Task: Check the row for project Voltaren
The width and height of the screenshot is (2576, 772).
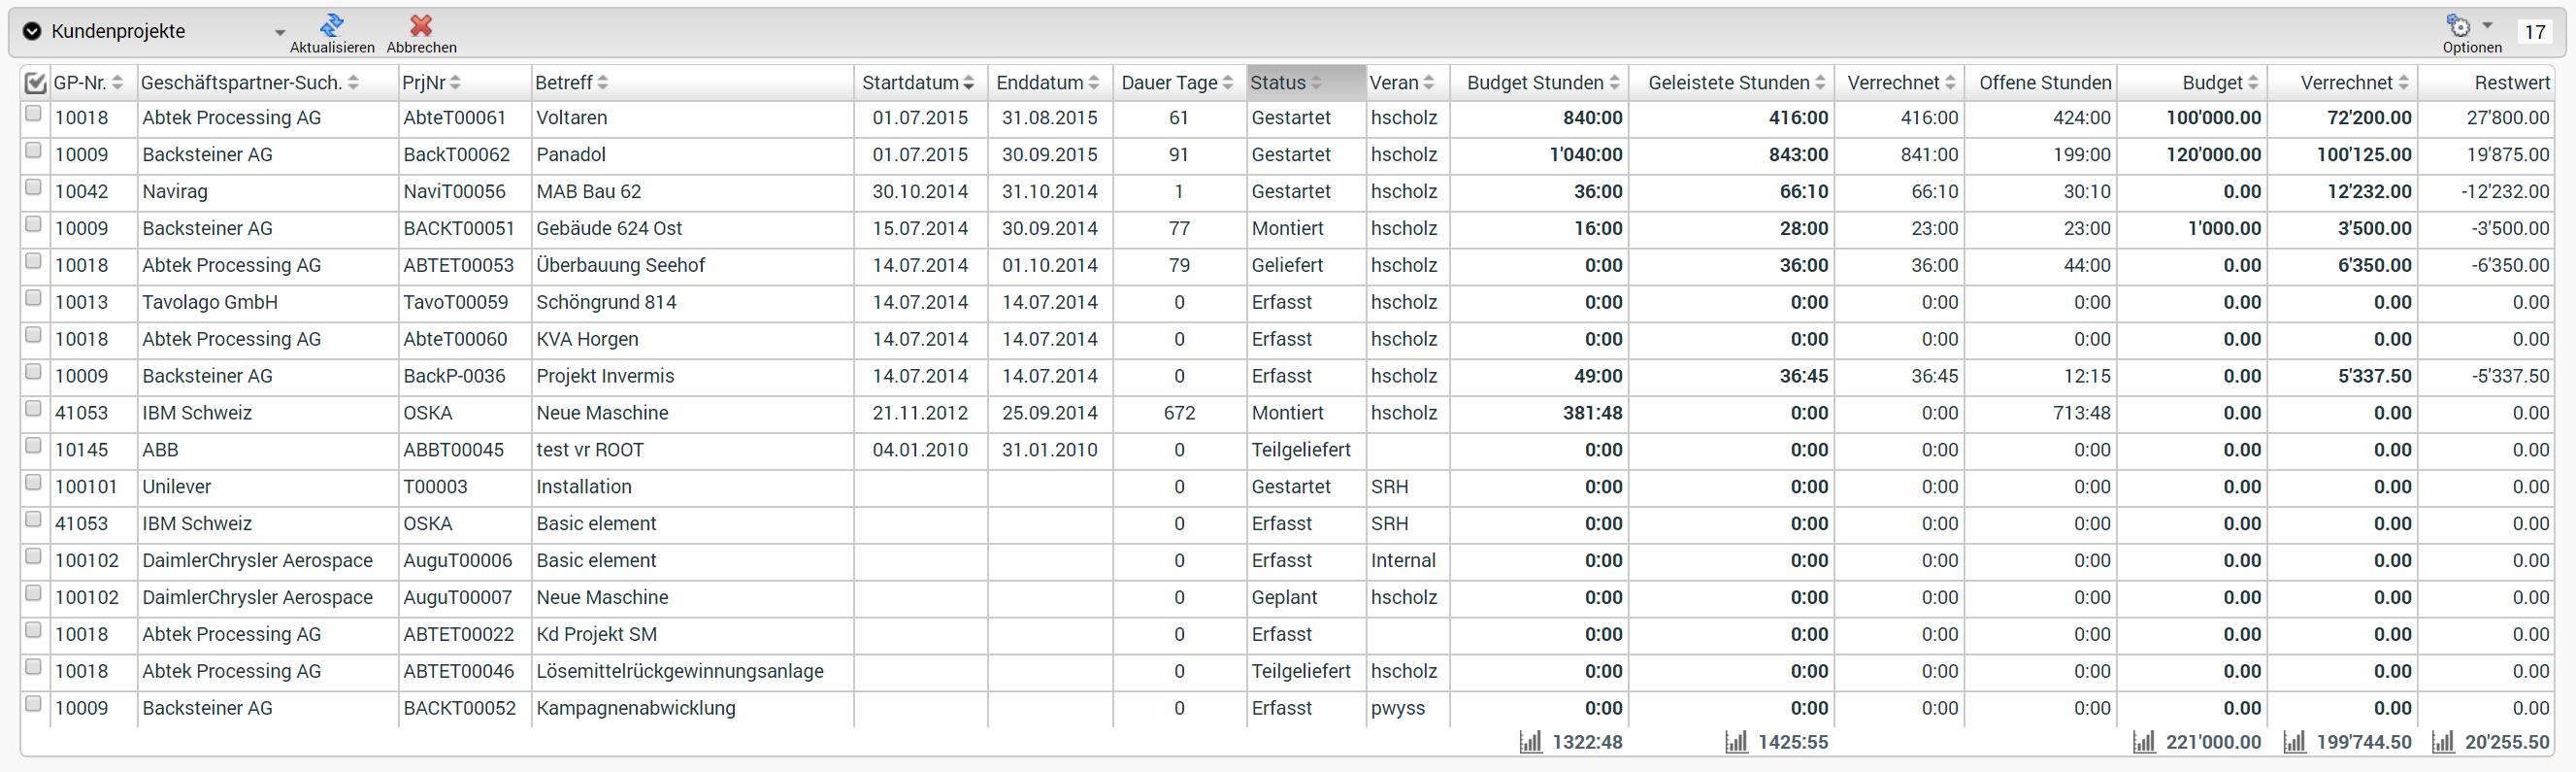Action: pos(33,114)
